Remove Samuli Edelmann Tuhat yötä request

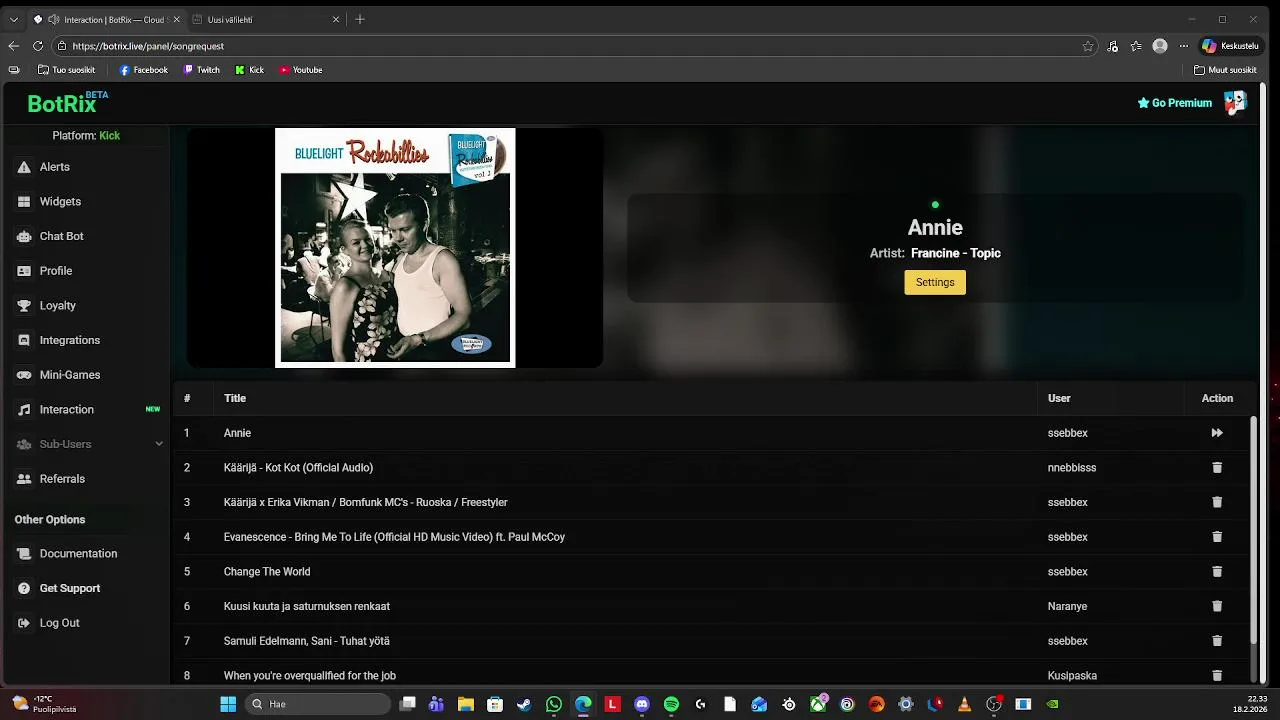coord(1217,641)
